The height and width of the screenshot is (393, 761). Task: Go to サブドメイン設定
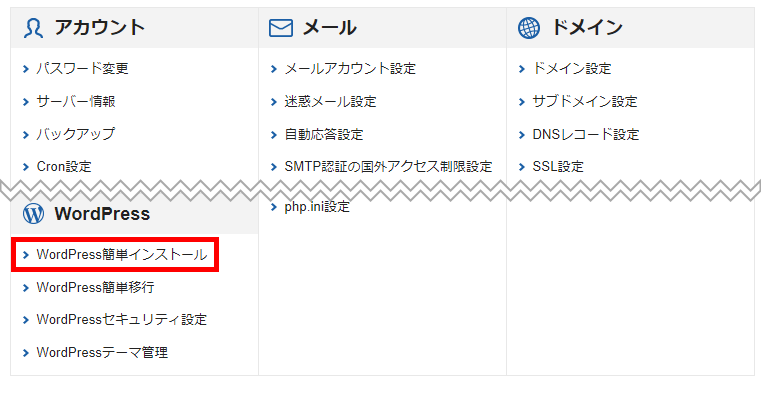pyautogui.click(x=585, y=101)
